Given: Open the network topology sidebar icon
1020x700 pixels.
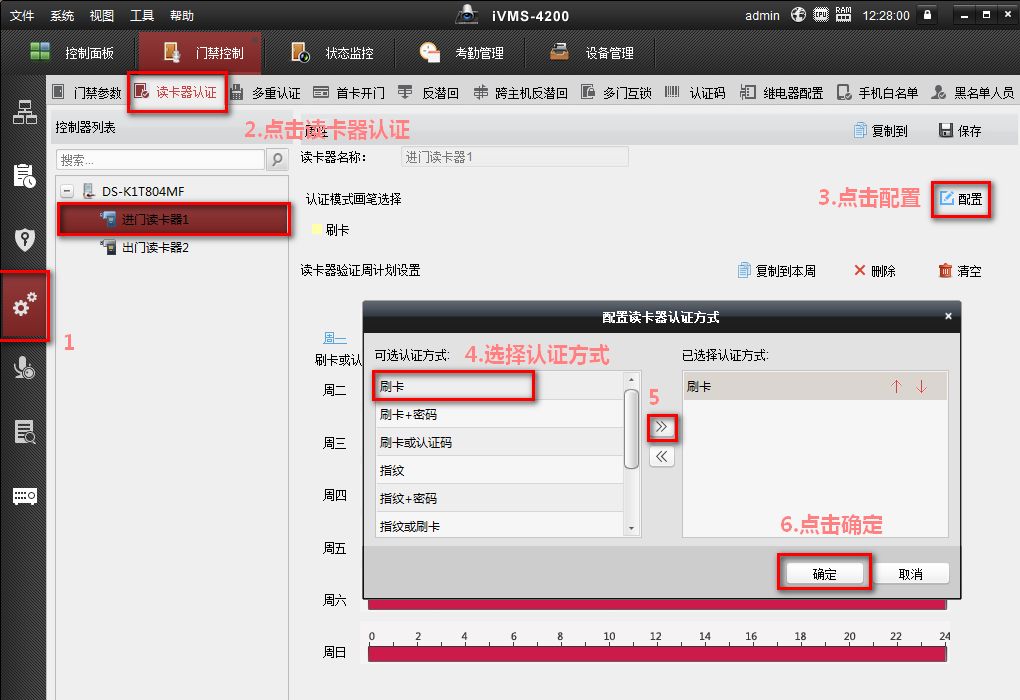Looking at the screenshot, I should click(x=24, y=112).
